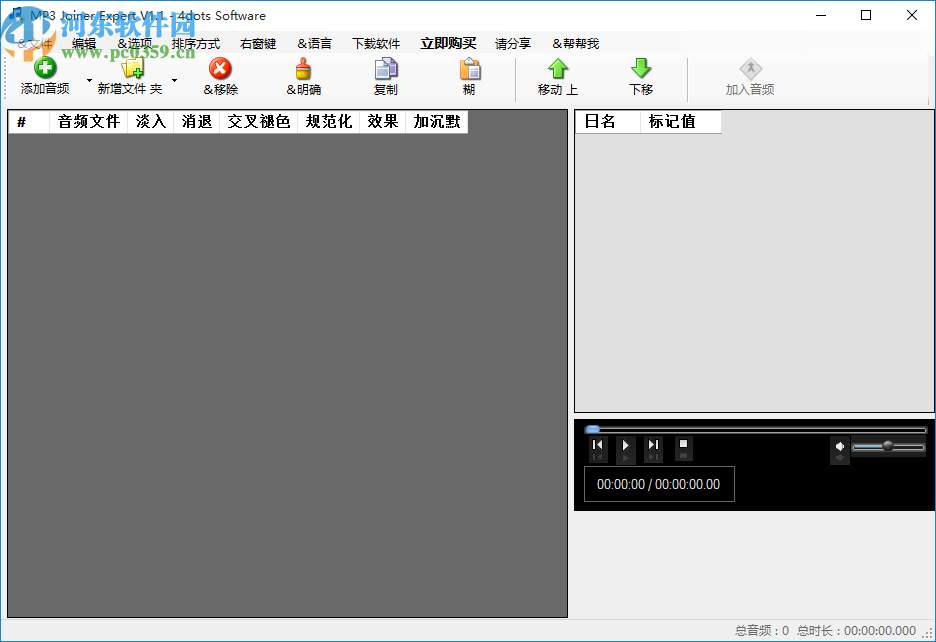Click the Paste (糊) clipboard icon

pos(469,70)
